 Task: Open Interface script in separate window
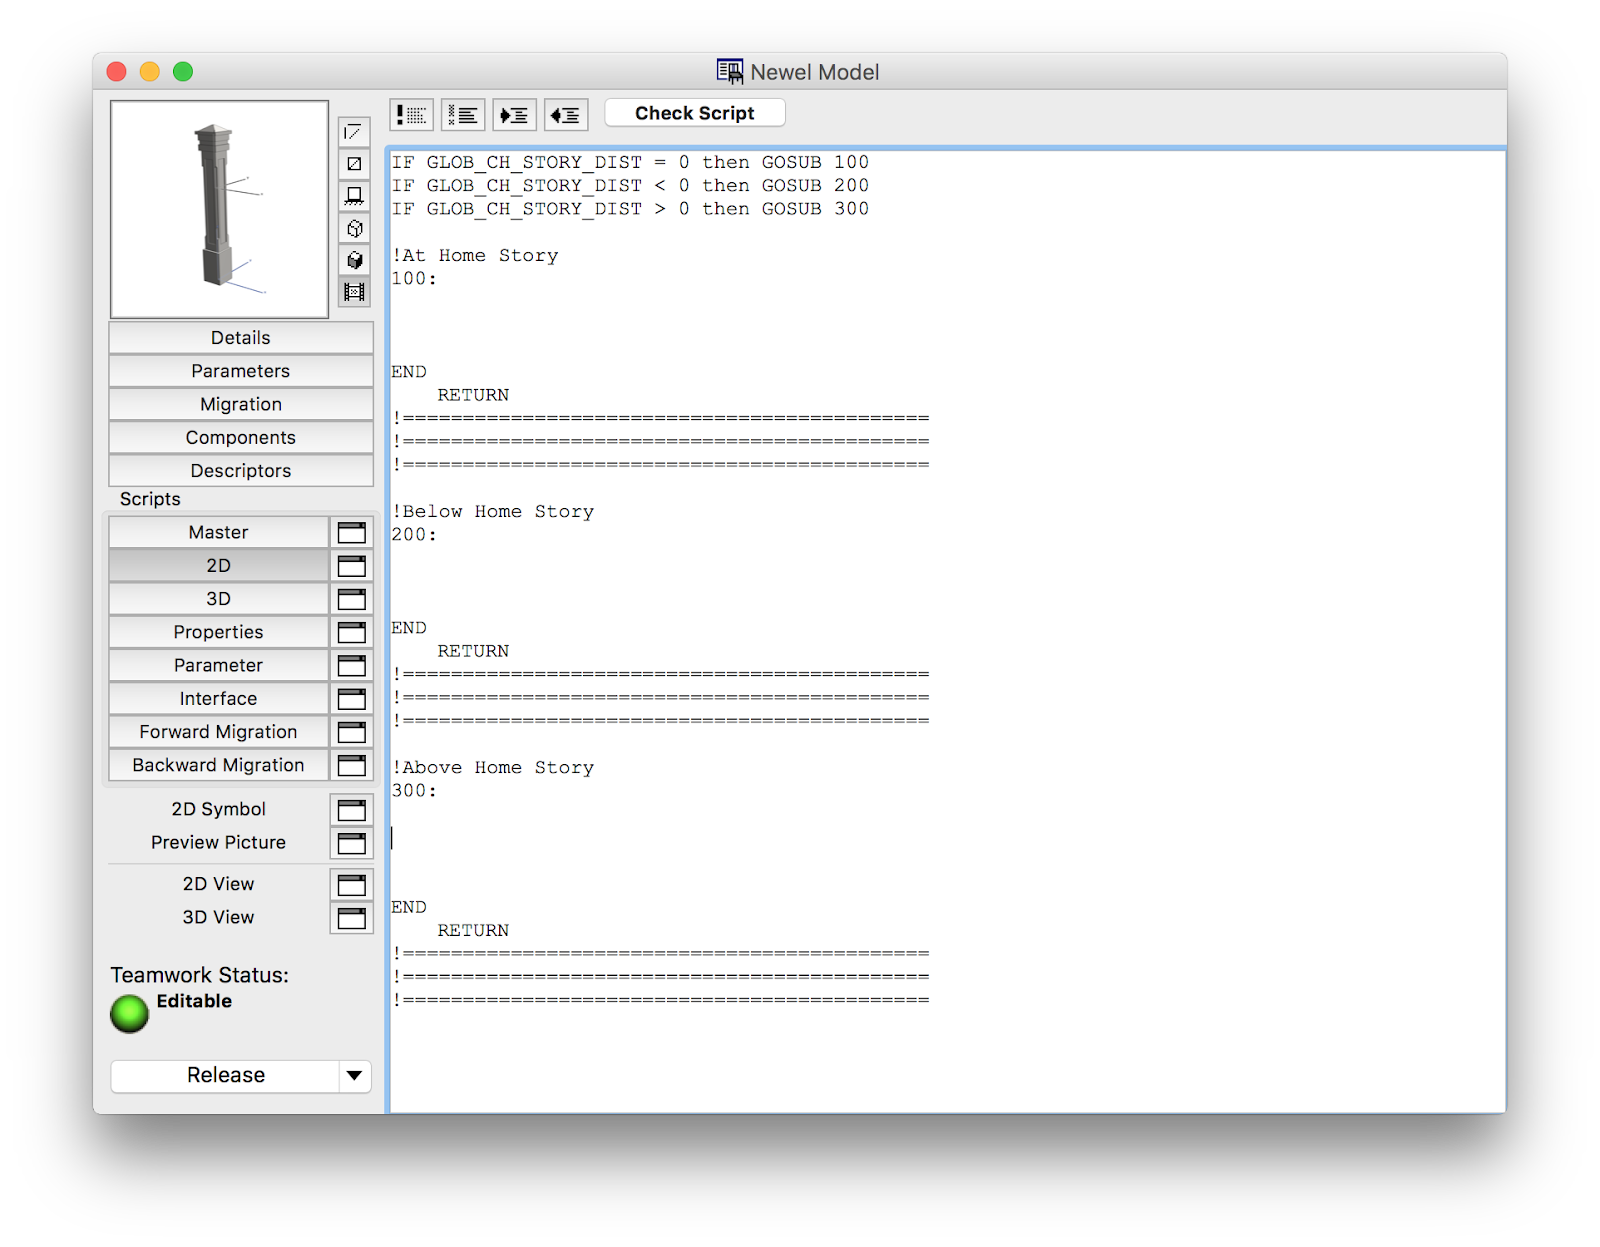[352, 699]
